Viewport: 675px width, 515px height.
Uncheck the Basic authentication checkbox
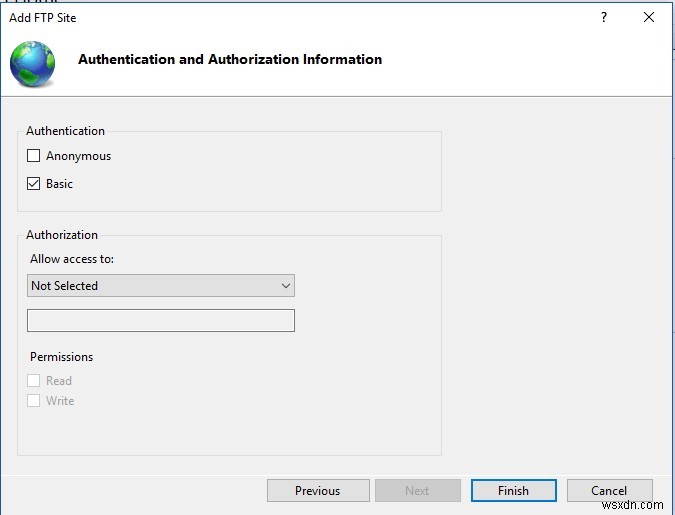point(34,183)
